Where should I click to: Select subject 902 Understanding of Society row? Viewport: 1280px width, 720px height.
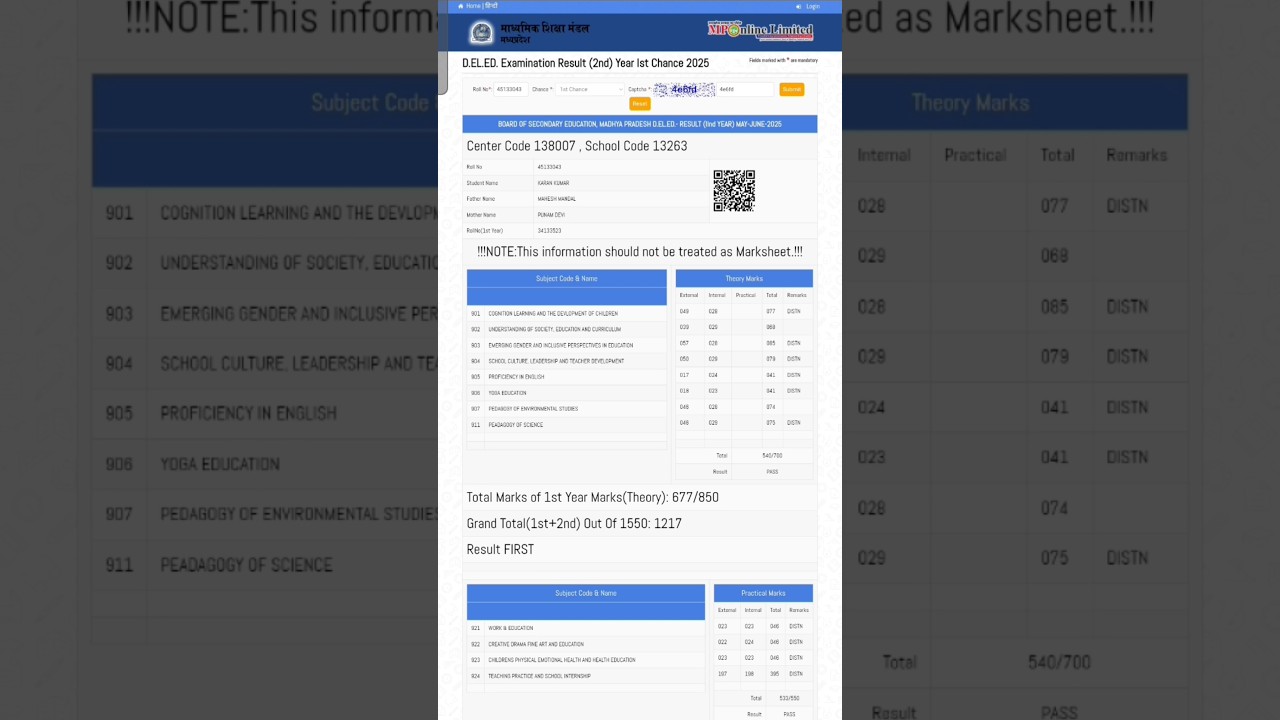(567, 329)
